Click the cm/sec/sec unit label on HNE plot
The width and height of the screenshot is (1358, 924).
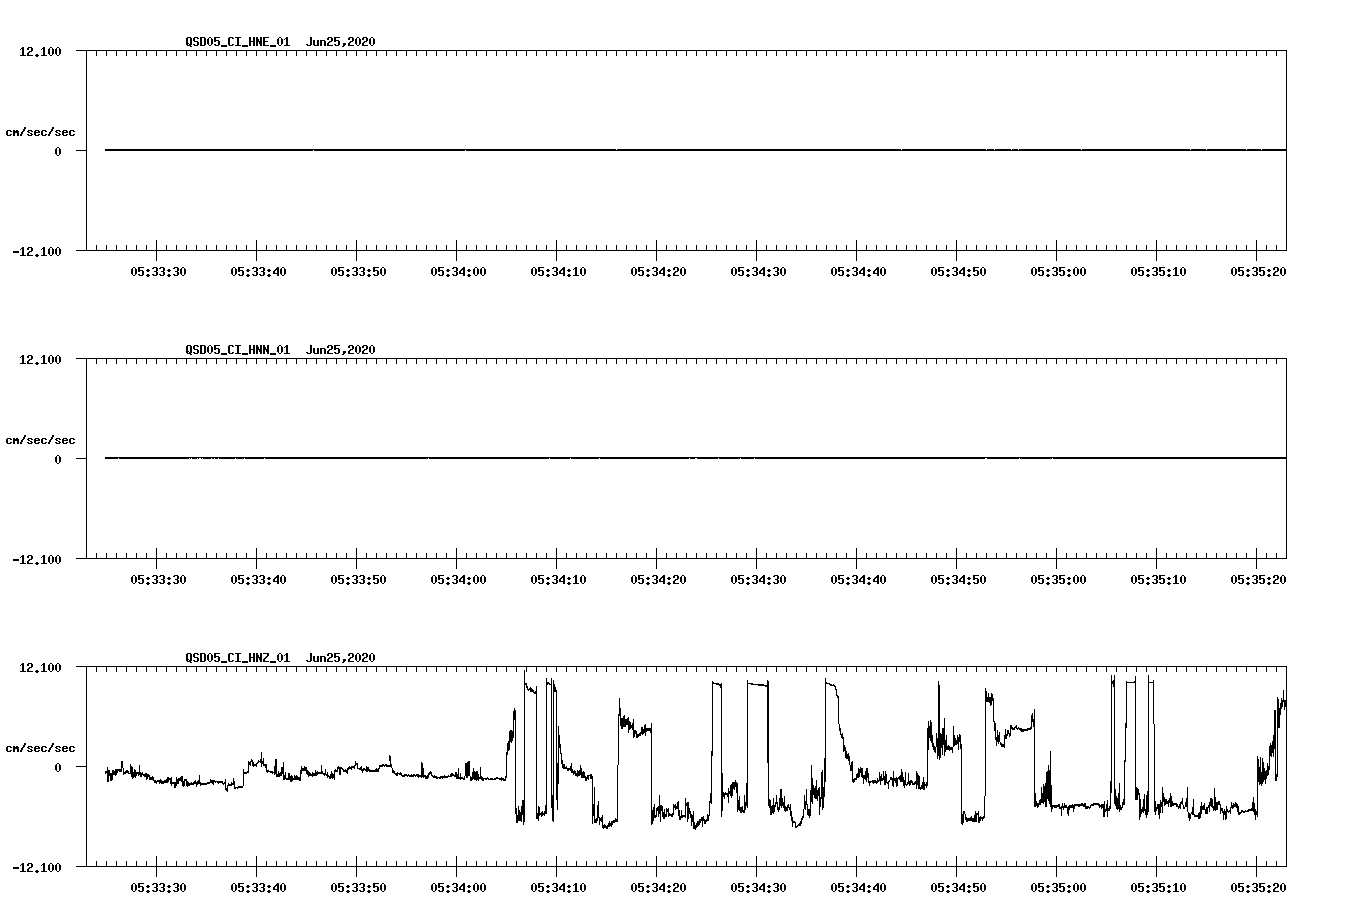[40, 132]
